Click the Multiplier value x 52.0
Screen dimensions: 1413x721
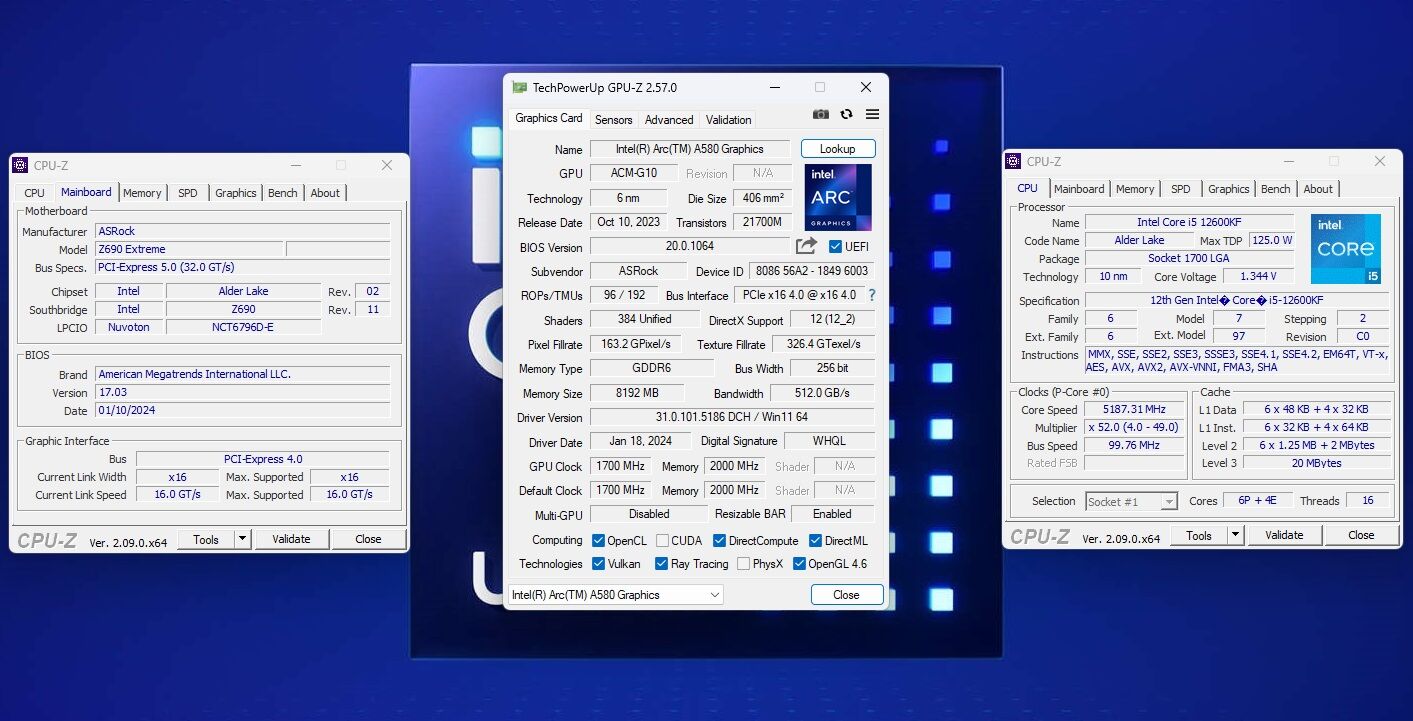coord(1135,427)
